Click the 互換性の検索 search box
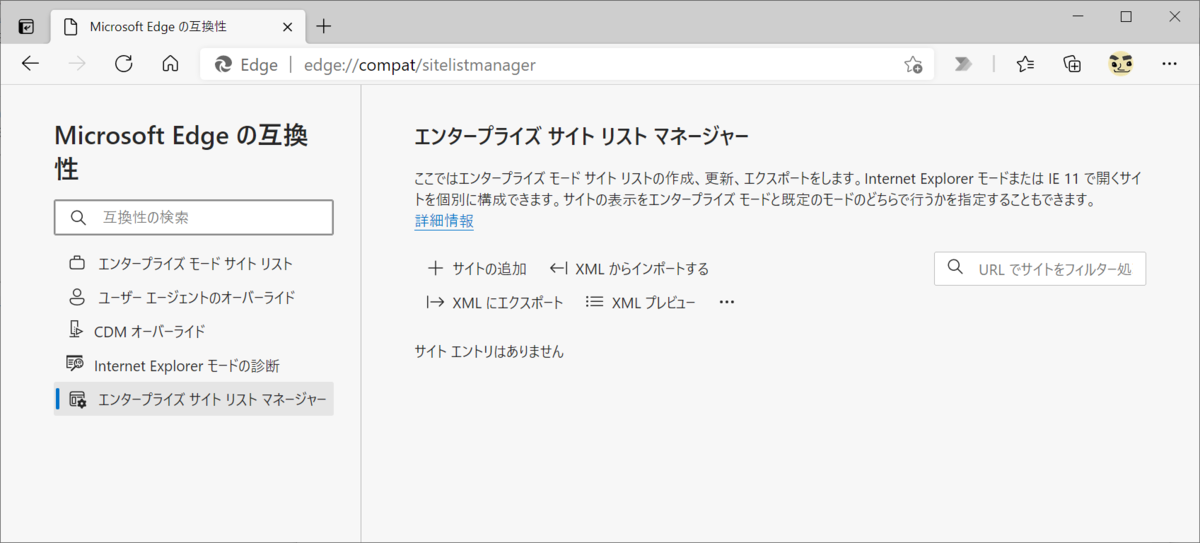 194,217
